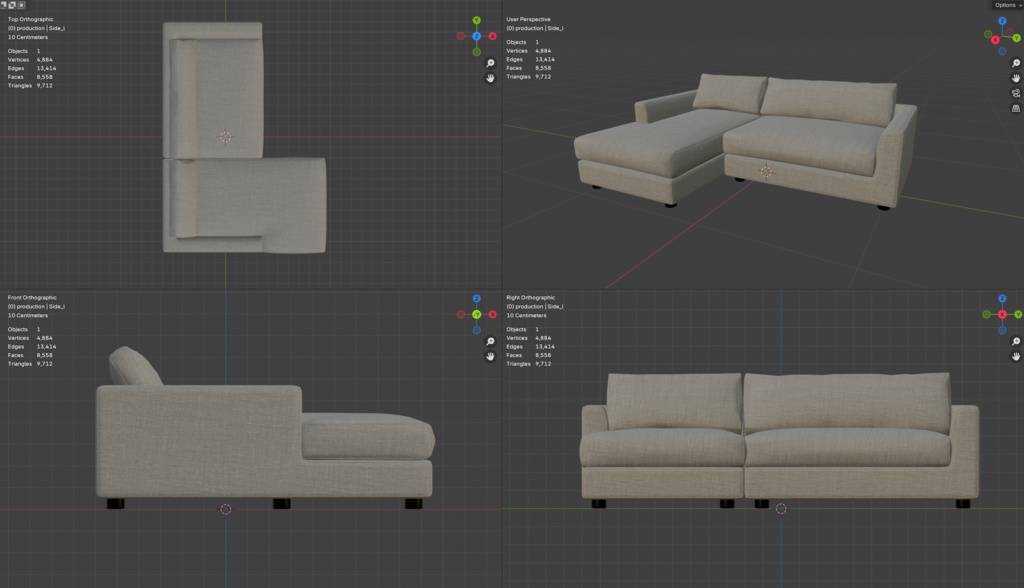Click red X center axis in Right view gizmo
Screen dimensions: 1024x588
click(1002, 314)
